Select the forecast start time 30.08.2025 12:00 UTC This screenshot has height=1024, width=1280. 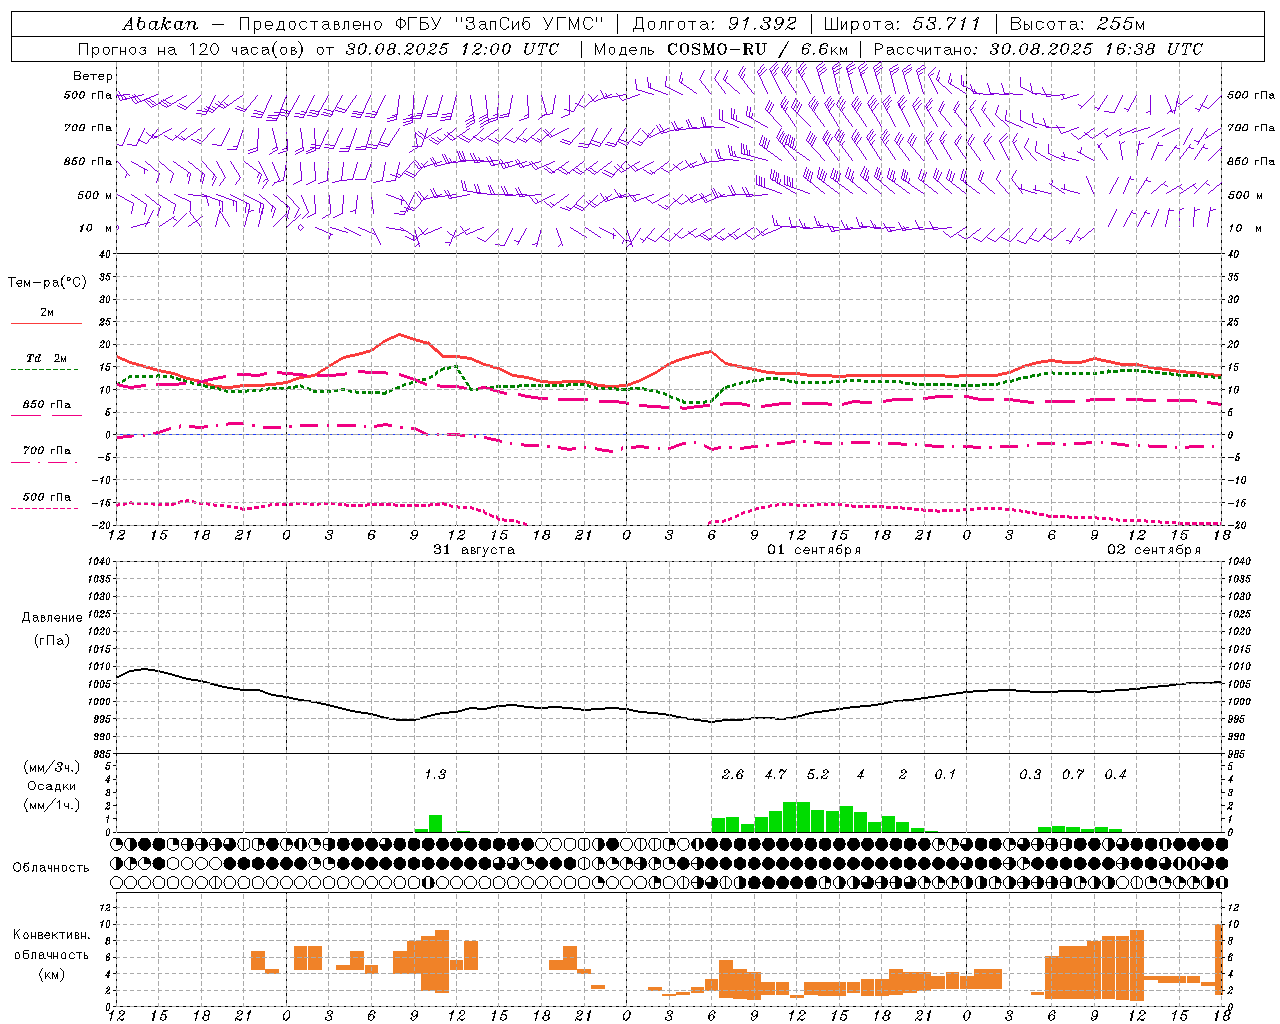[x=452, y=49]
